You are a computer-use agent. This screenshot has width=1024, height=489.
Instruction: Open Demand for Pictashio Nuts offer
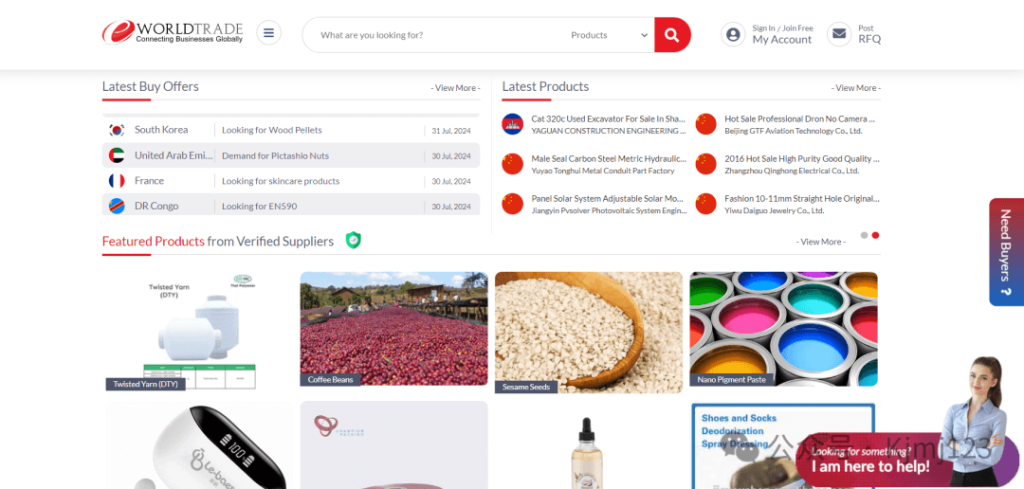click(x=276, y=155)
